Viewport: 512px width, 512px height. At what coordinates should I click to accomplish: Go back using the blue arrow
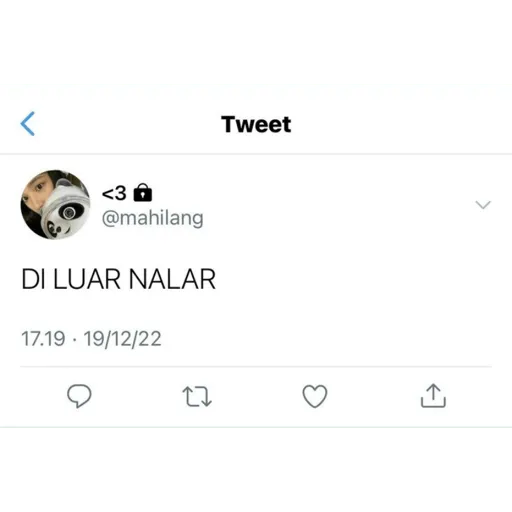[28, 124]
